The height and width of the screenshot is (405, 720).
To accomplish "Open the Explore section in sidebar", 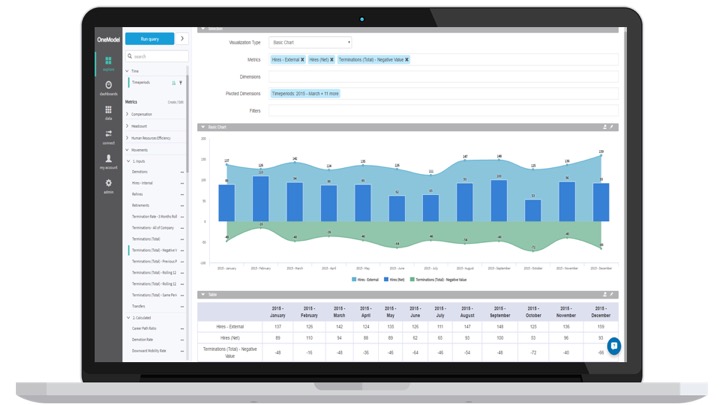I will click(x=108, y=63).
